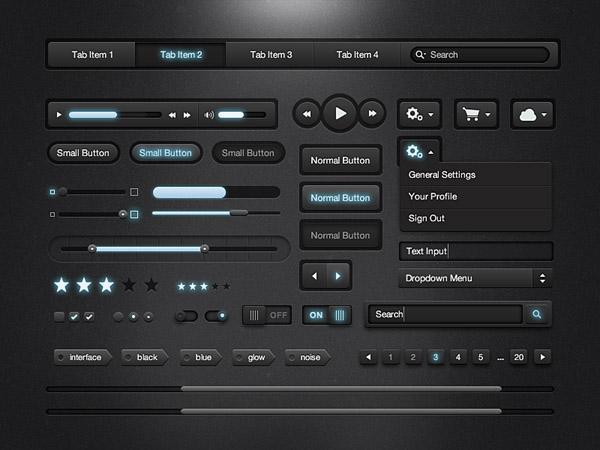Choose Sign Out from the settings menu
Viewport: 600px width, 450px height.
427,218
